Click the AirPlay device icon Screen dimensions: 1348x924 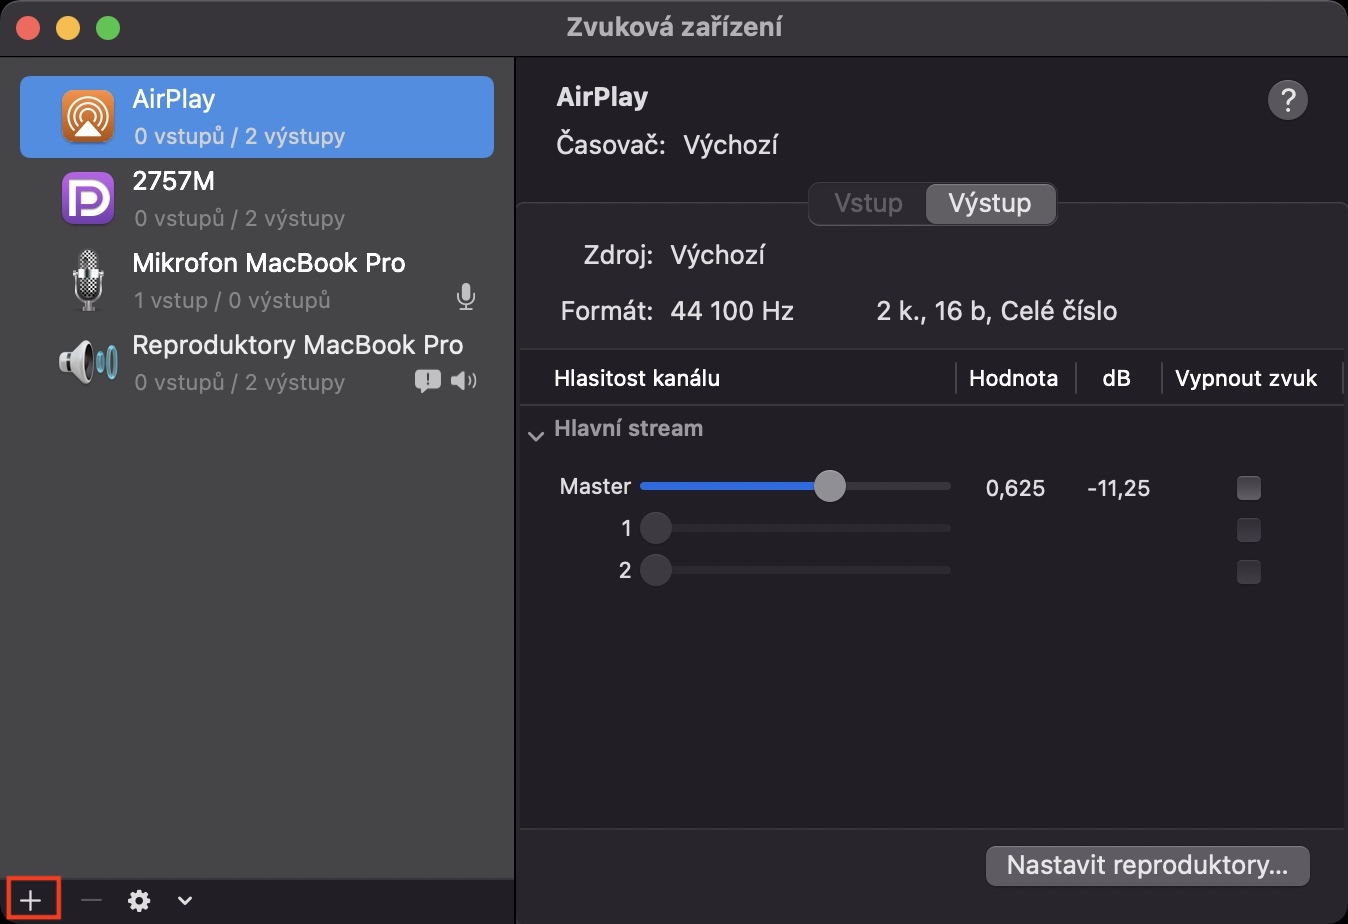click(x=88, y=117)
